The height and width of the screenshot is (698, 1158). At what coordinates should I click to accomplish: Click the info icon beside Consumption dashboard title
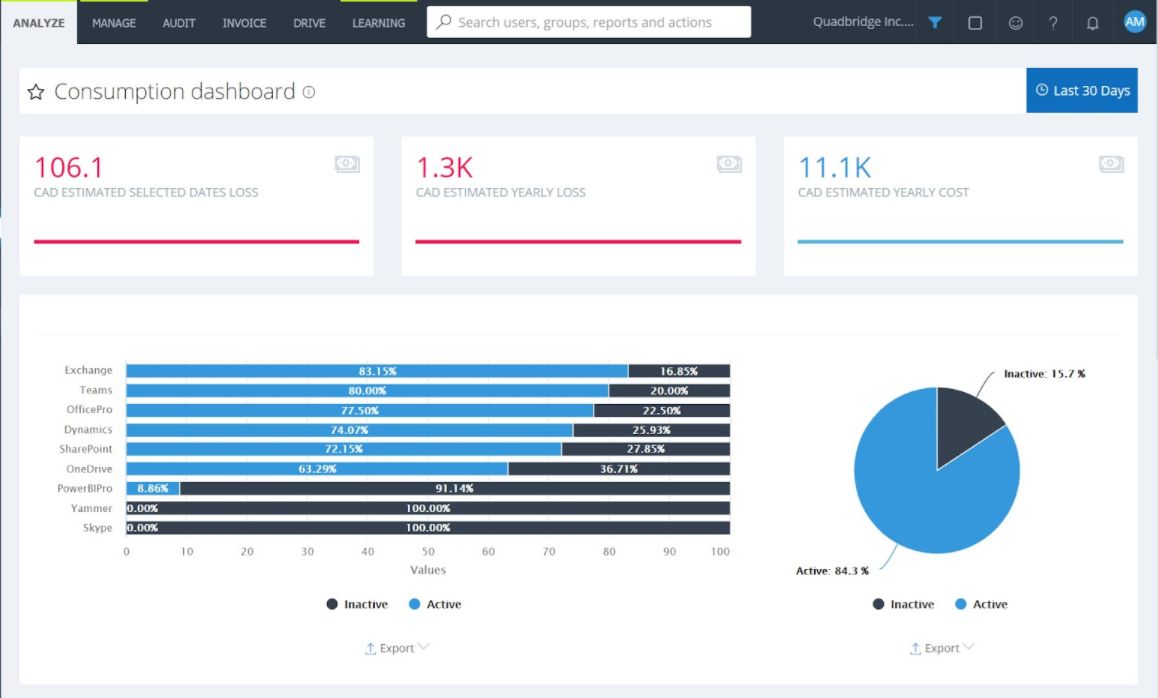(308, 91)
